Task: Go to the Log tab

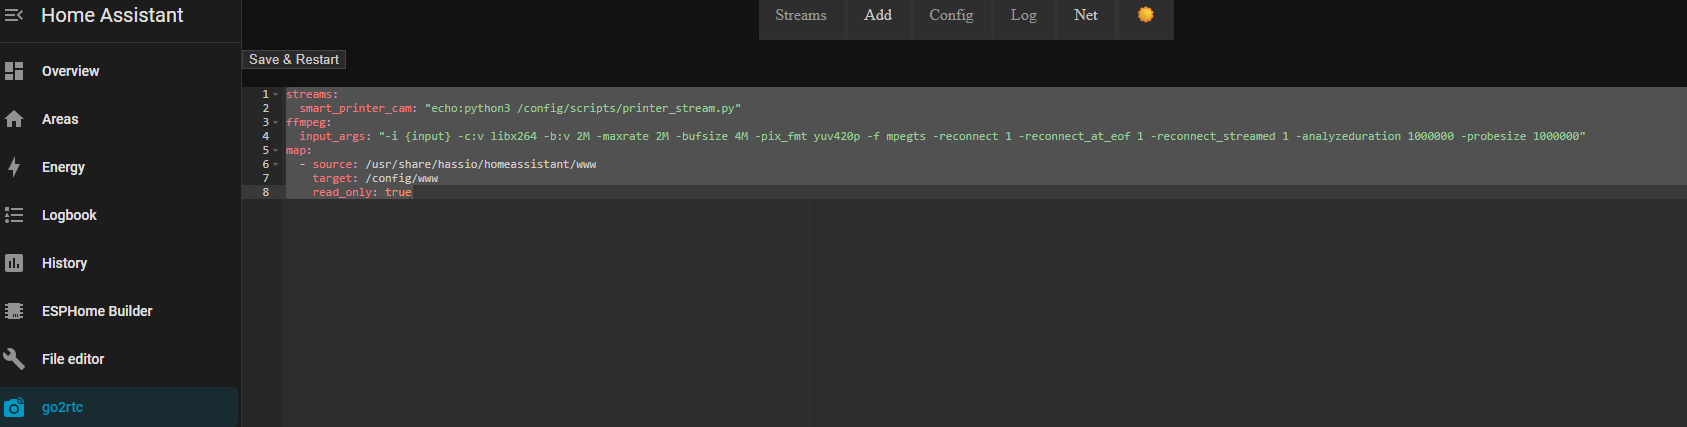Action: (1023, 15)
